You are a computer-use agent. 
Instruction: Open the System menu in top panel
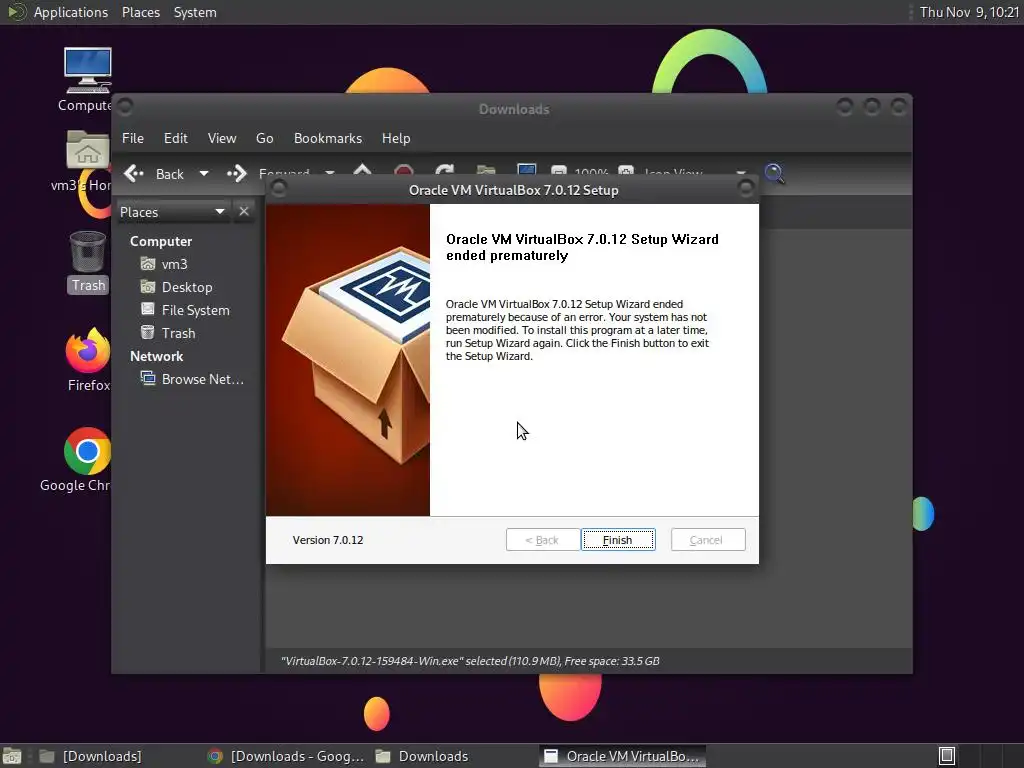click(x=195, y=12)
